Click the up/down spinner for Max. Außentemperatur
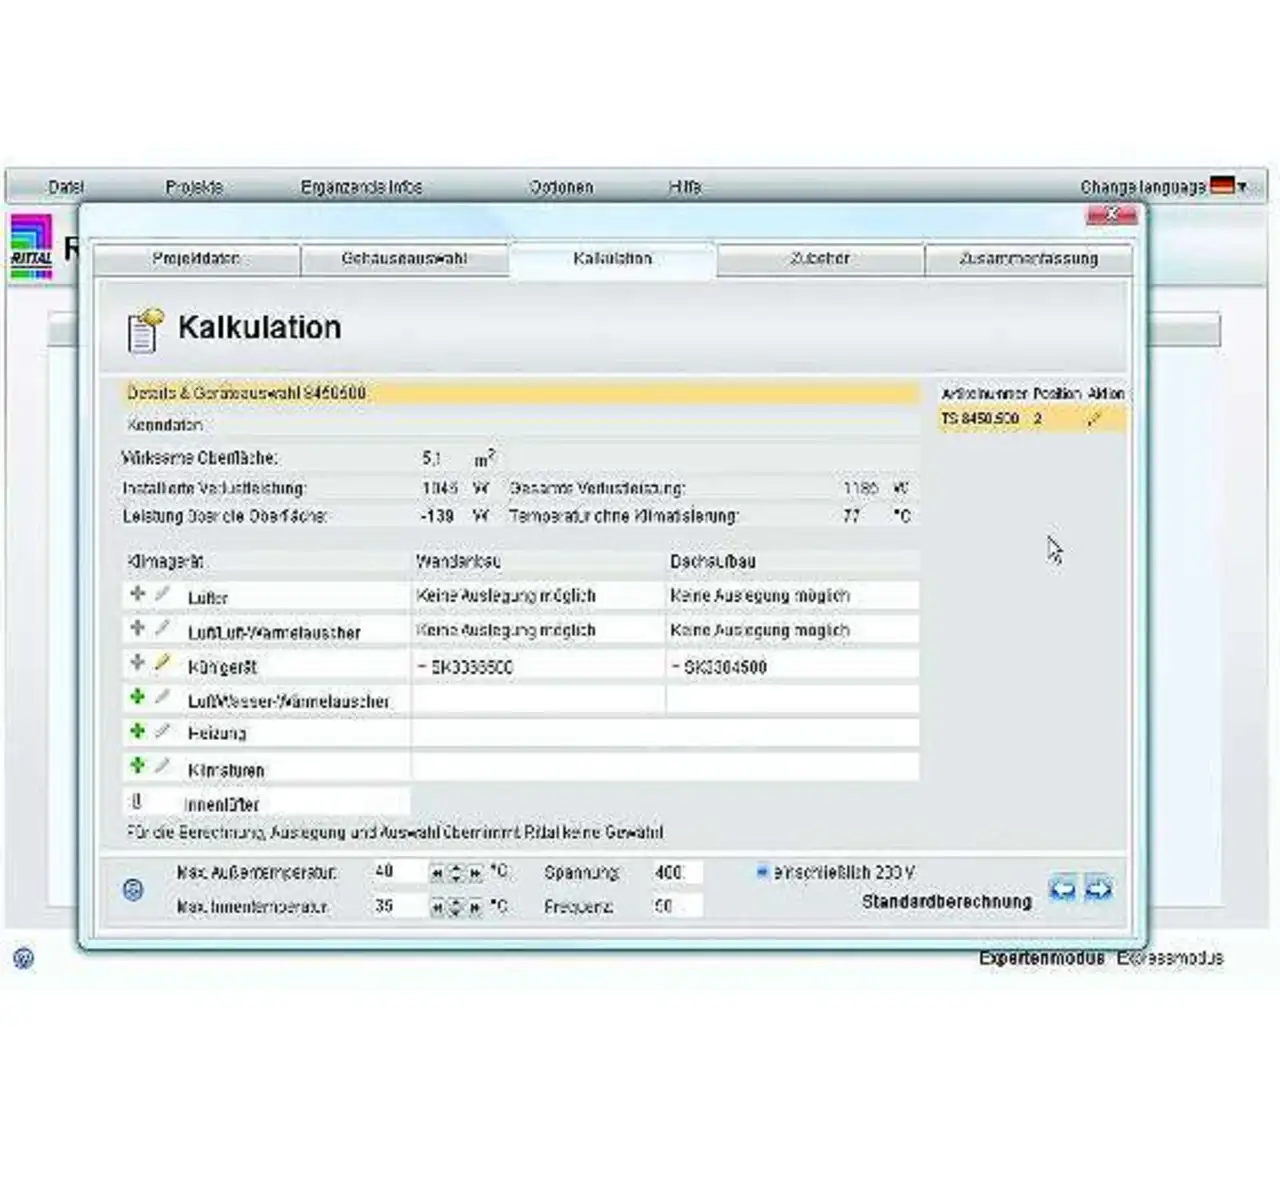1280x1190 pixels. pyautogui.click(x=456, y=873)
